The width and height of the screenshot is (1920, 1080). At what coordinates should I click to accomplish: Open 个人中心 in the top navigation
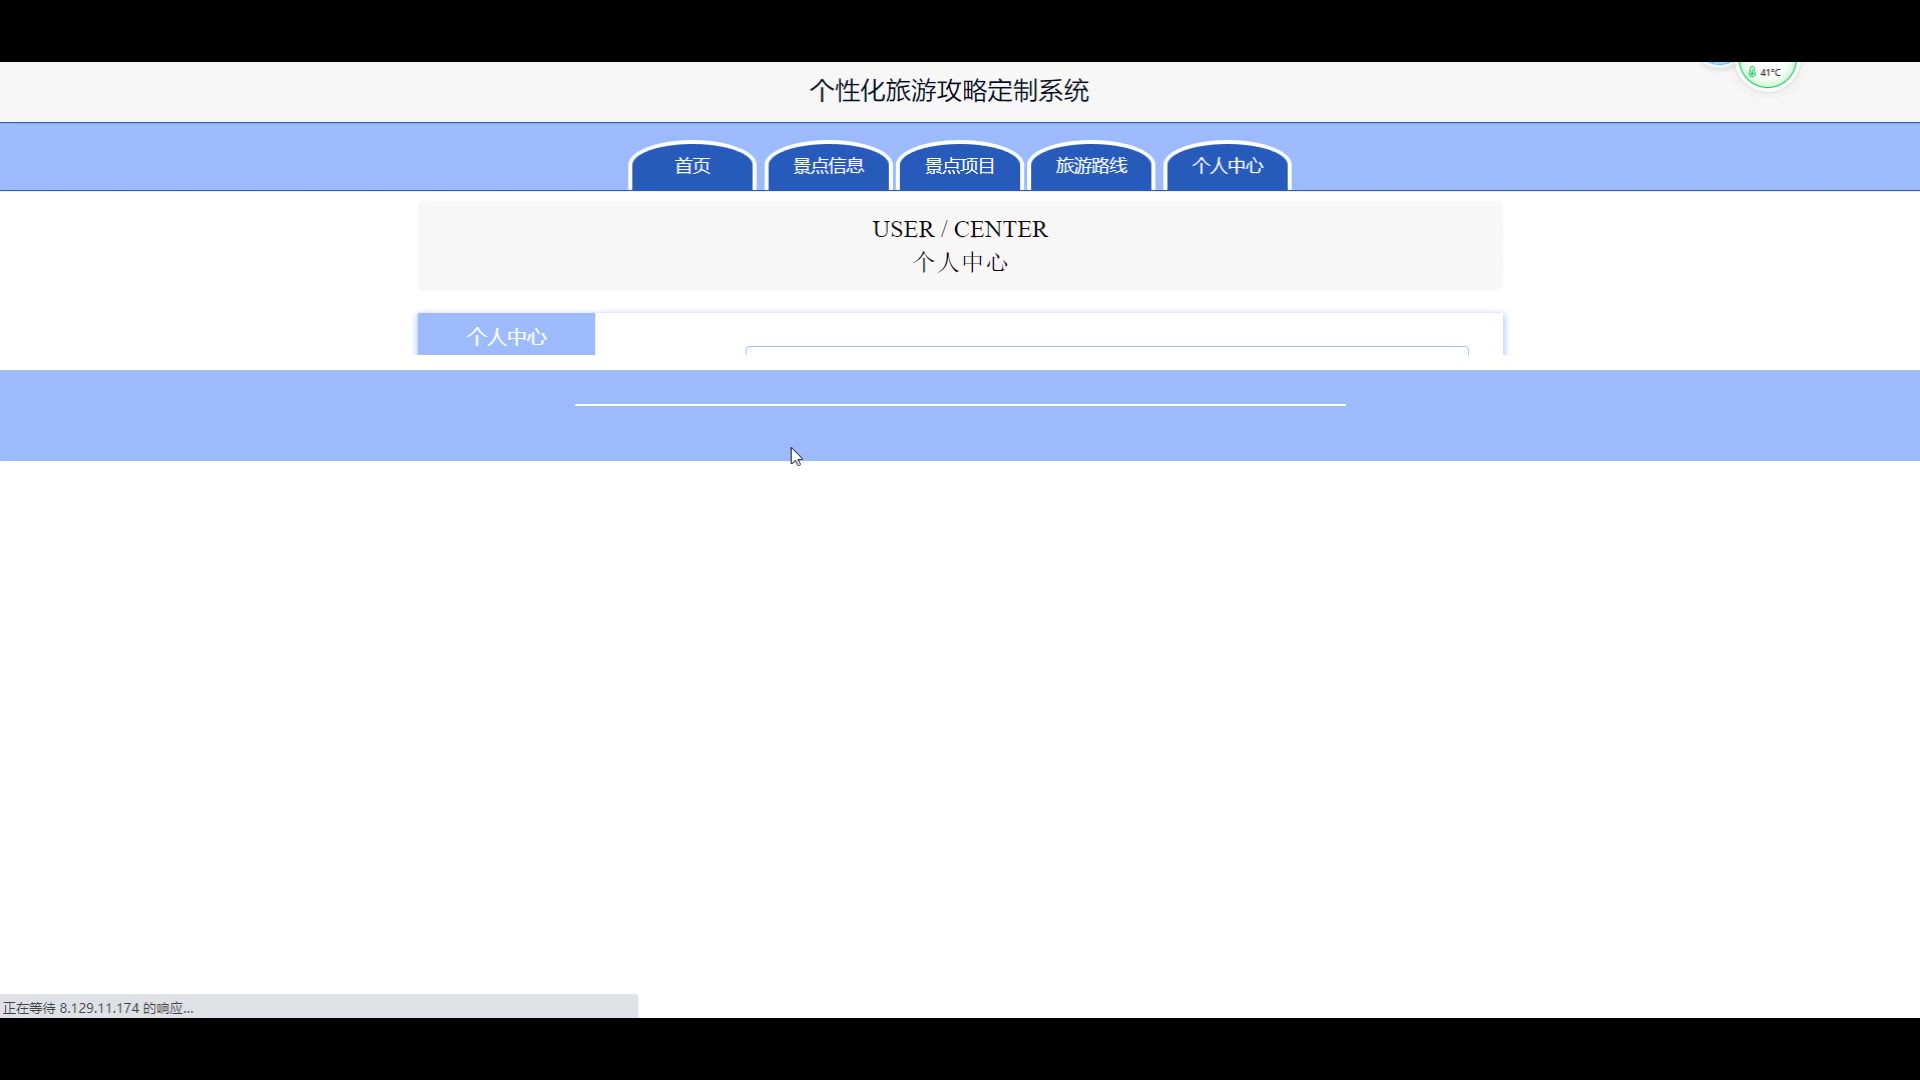[1227, 166]
